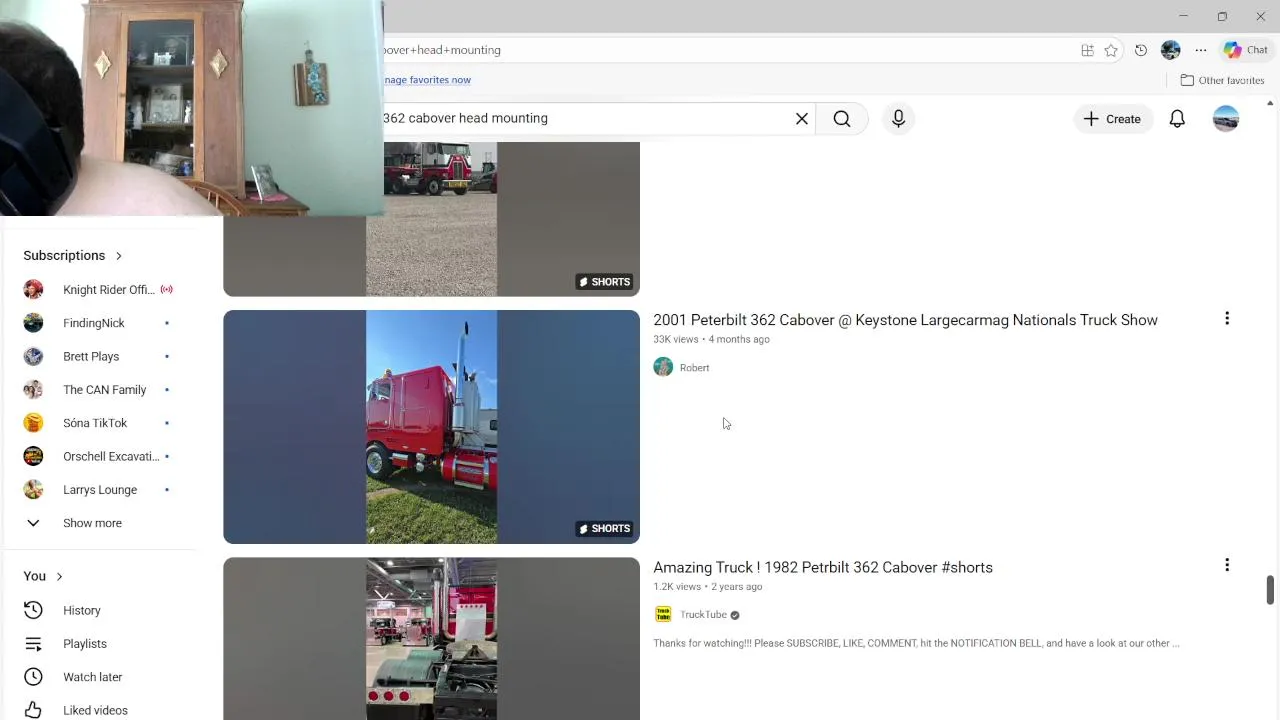Expand the You section chevron

click(59, 576)
